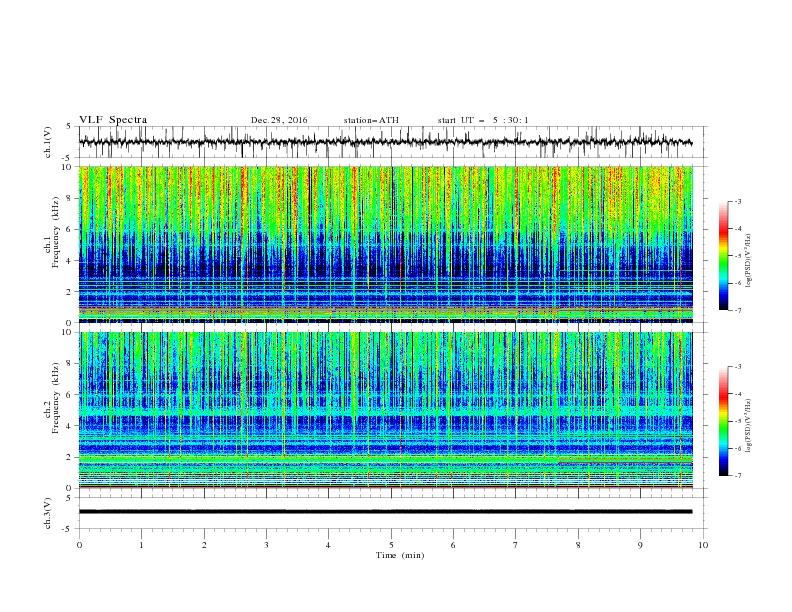The height and width of the screenshot is (612, 792).
Task: Click the ch.2 PSD color bar
Action: (723, 421)
